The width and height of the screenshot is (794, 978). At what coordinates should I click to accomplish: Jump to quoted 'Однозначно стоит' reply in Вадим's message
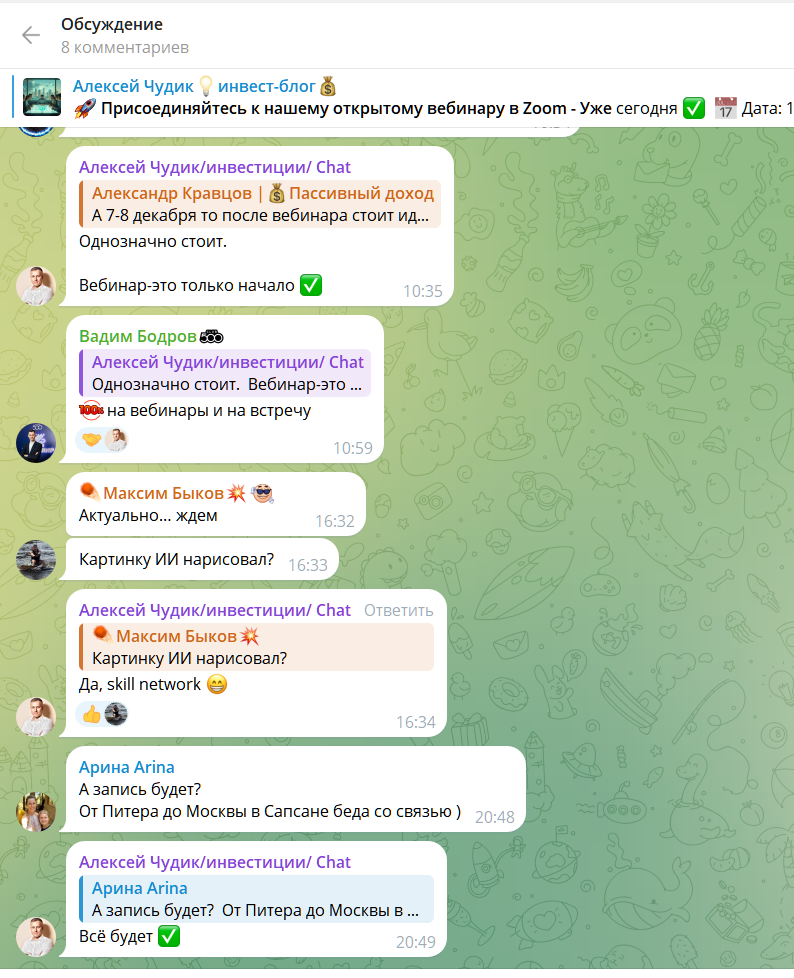tap(225, 374)
